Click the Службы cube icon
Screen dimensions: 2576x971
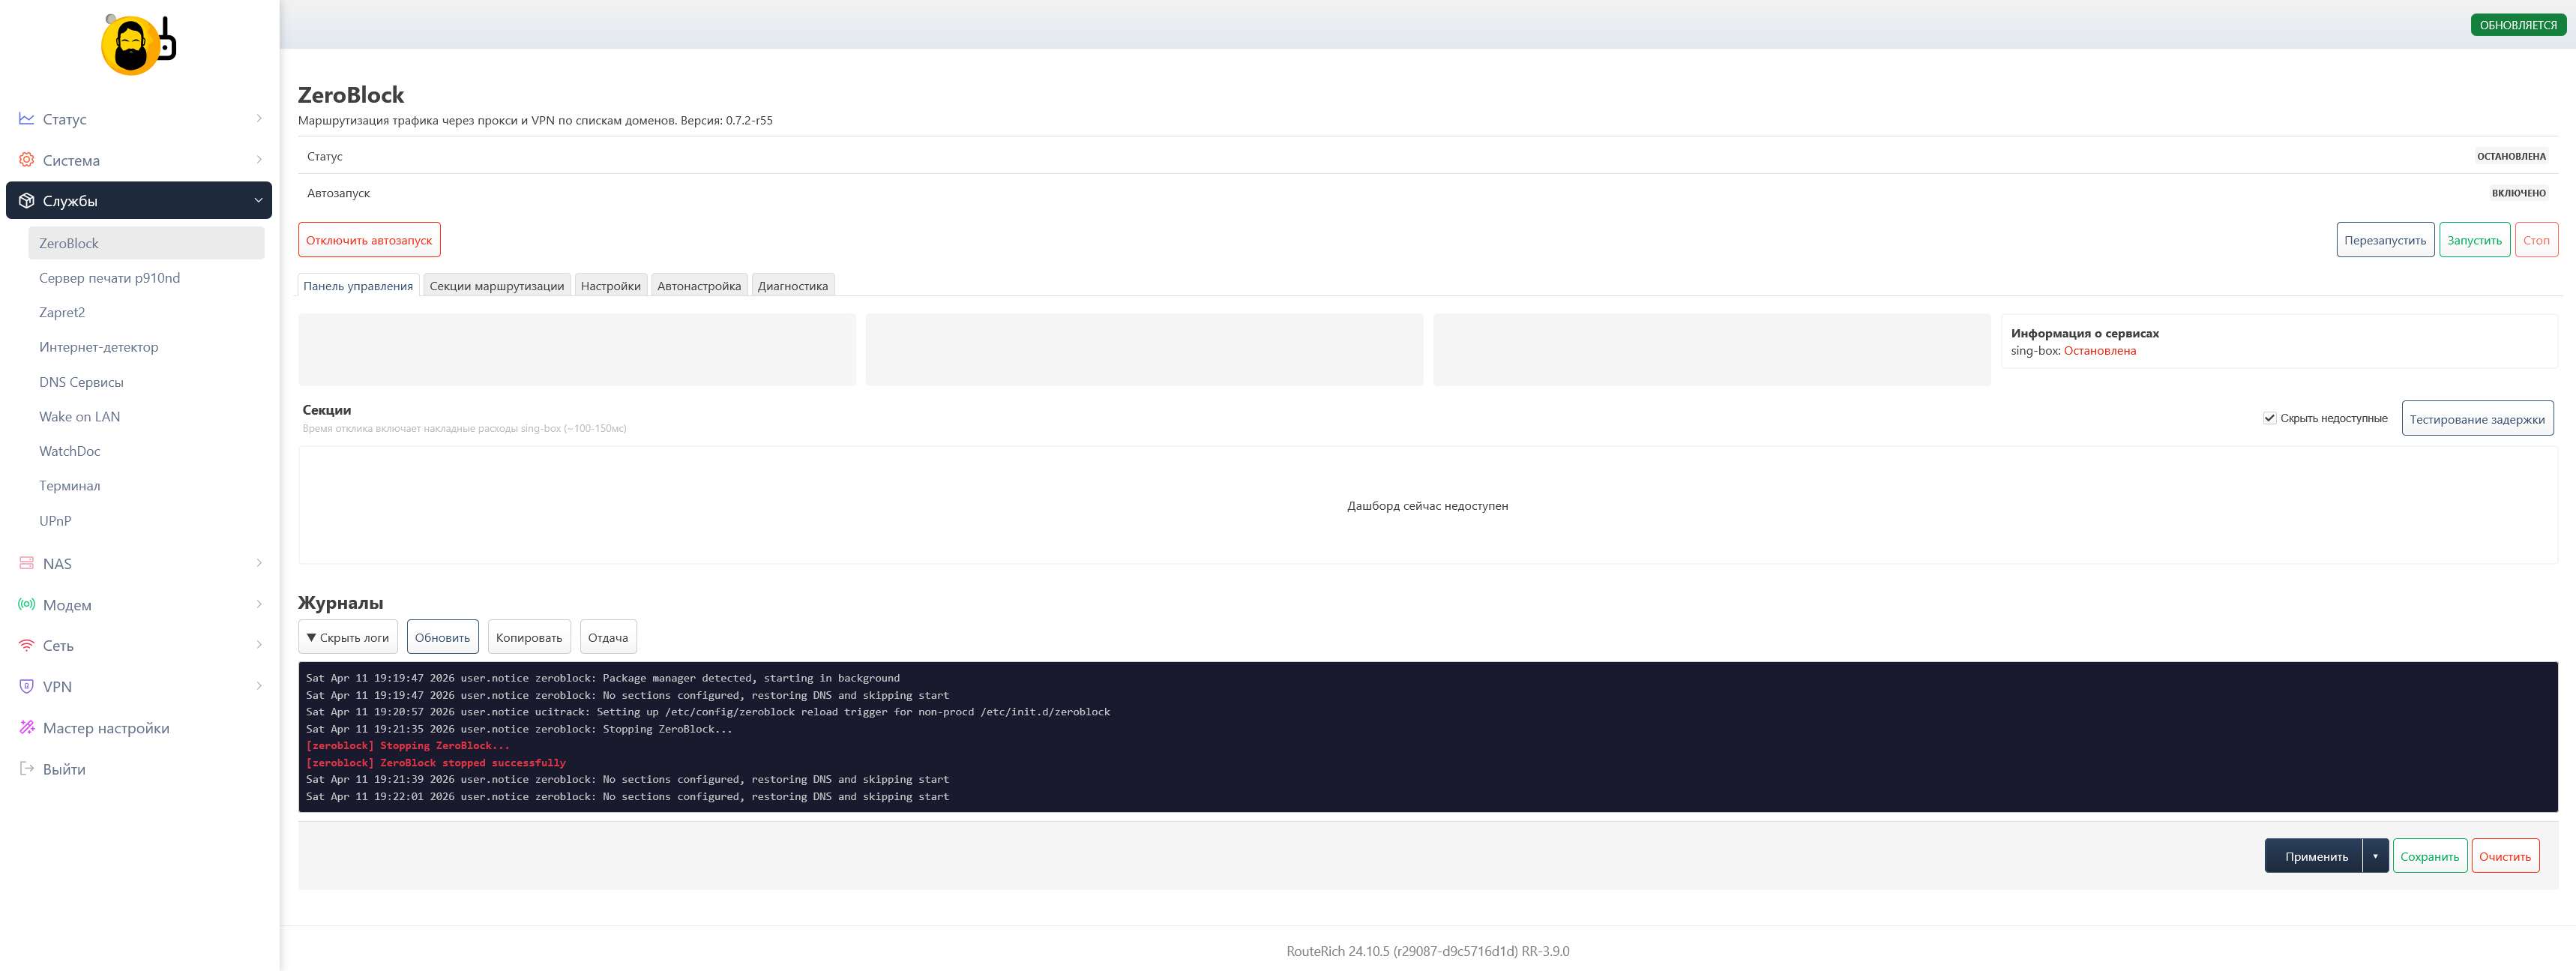pos(26,201)
